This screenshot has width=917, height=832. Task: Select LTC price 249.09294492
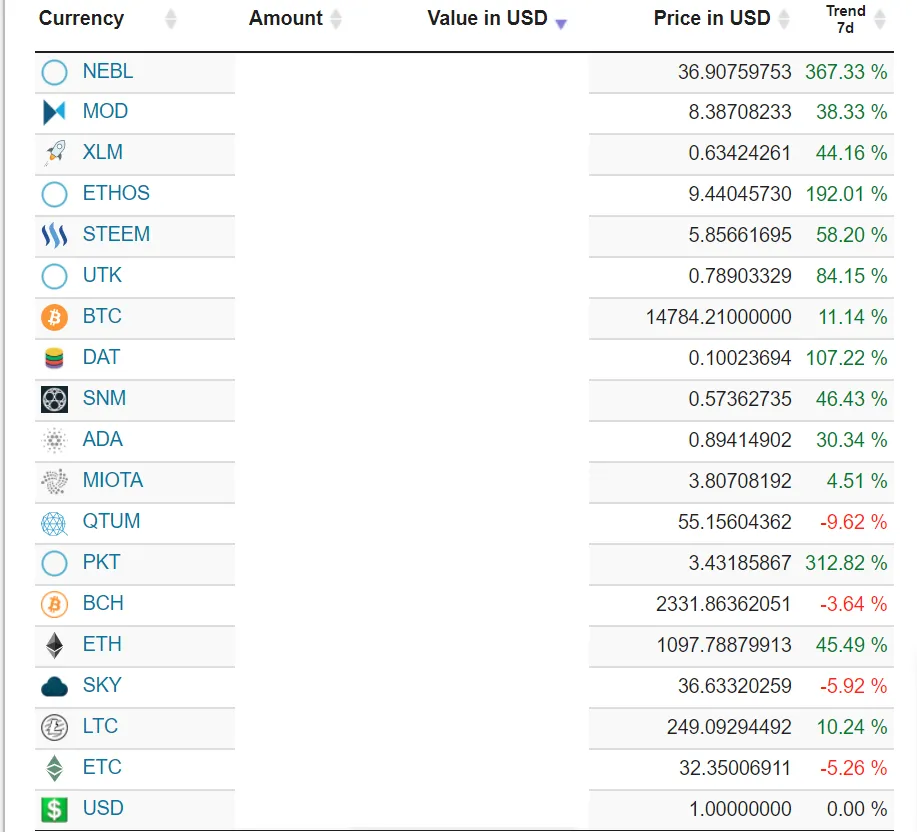coord(729,727)
